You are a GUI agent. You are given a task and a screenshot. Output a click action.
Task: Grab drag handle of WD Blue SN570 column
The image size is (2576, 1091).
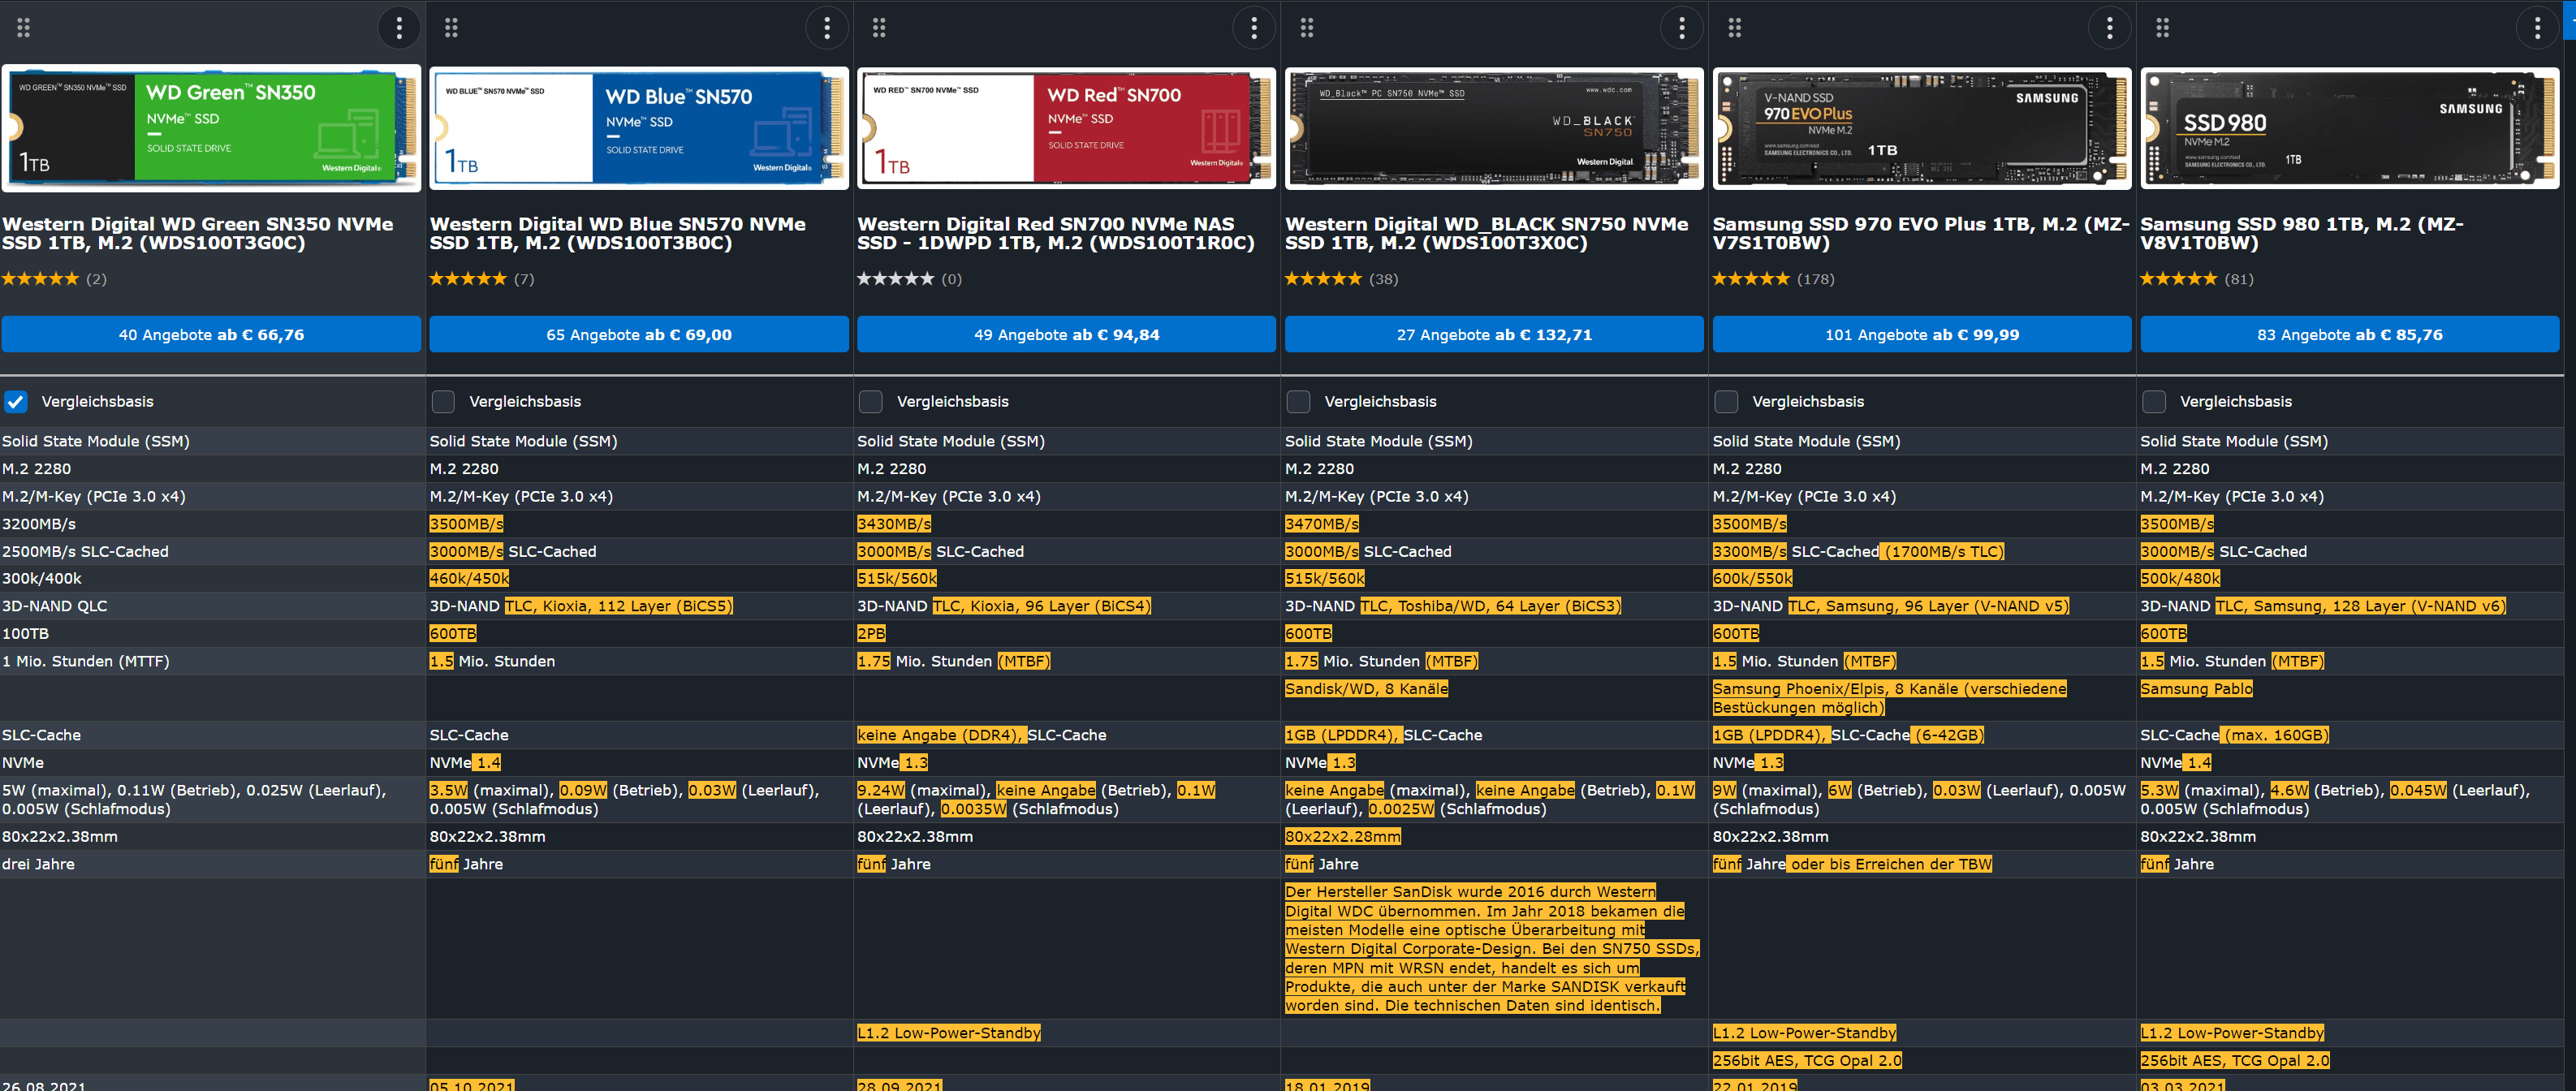click(x=451, y=28)
